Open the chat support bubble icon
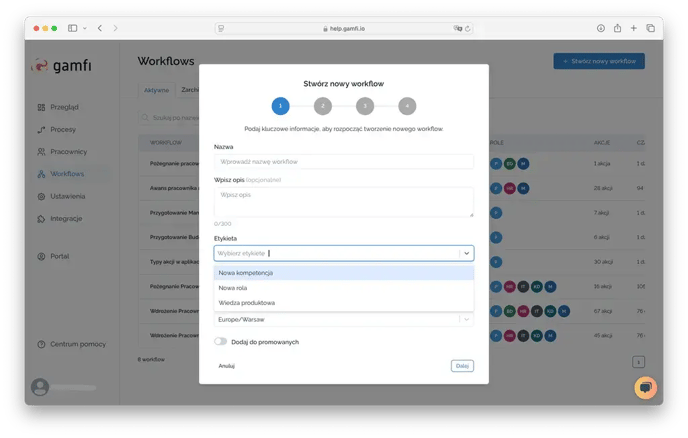This screenshot has height=438, width=688. (646, 387)
